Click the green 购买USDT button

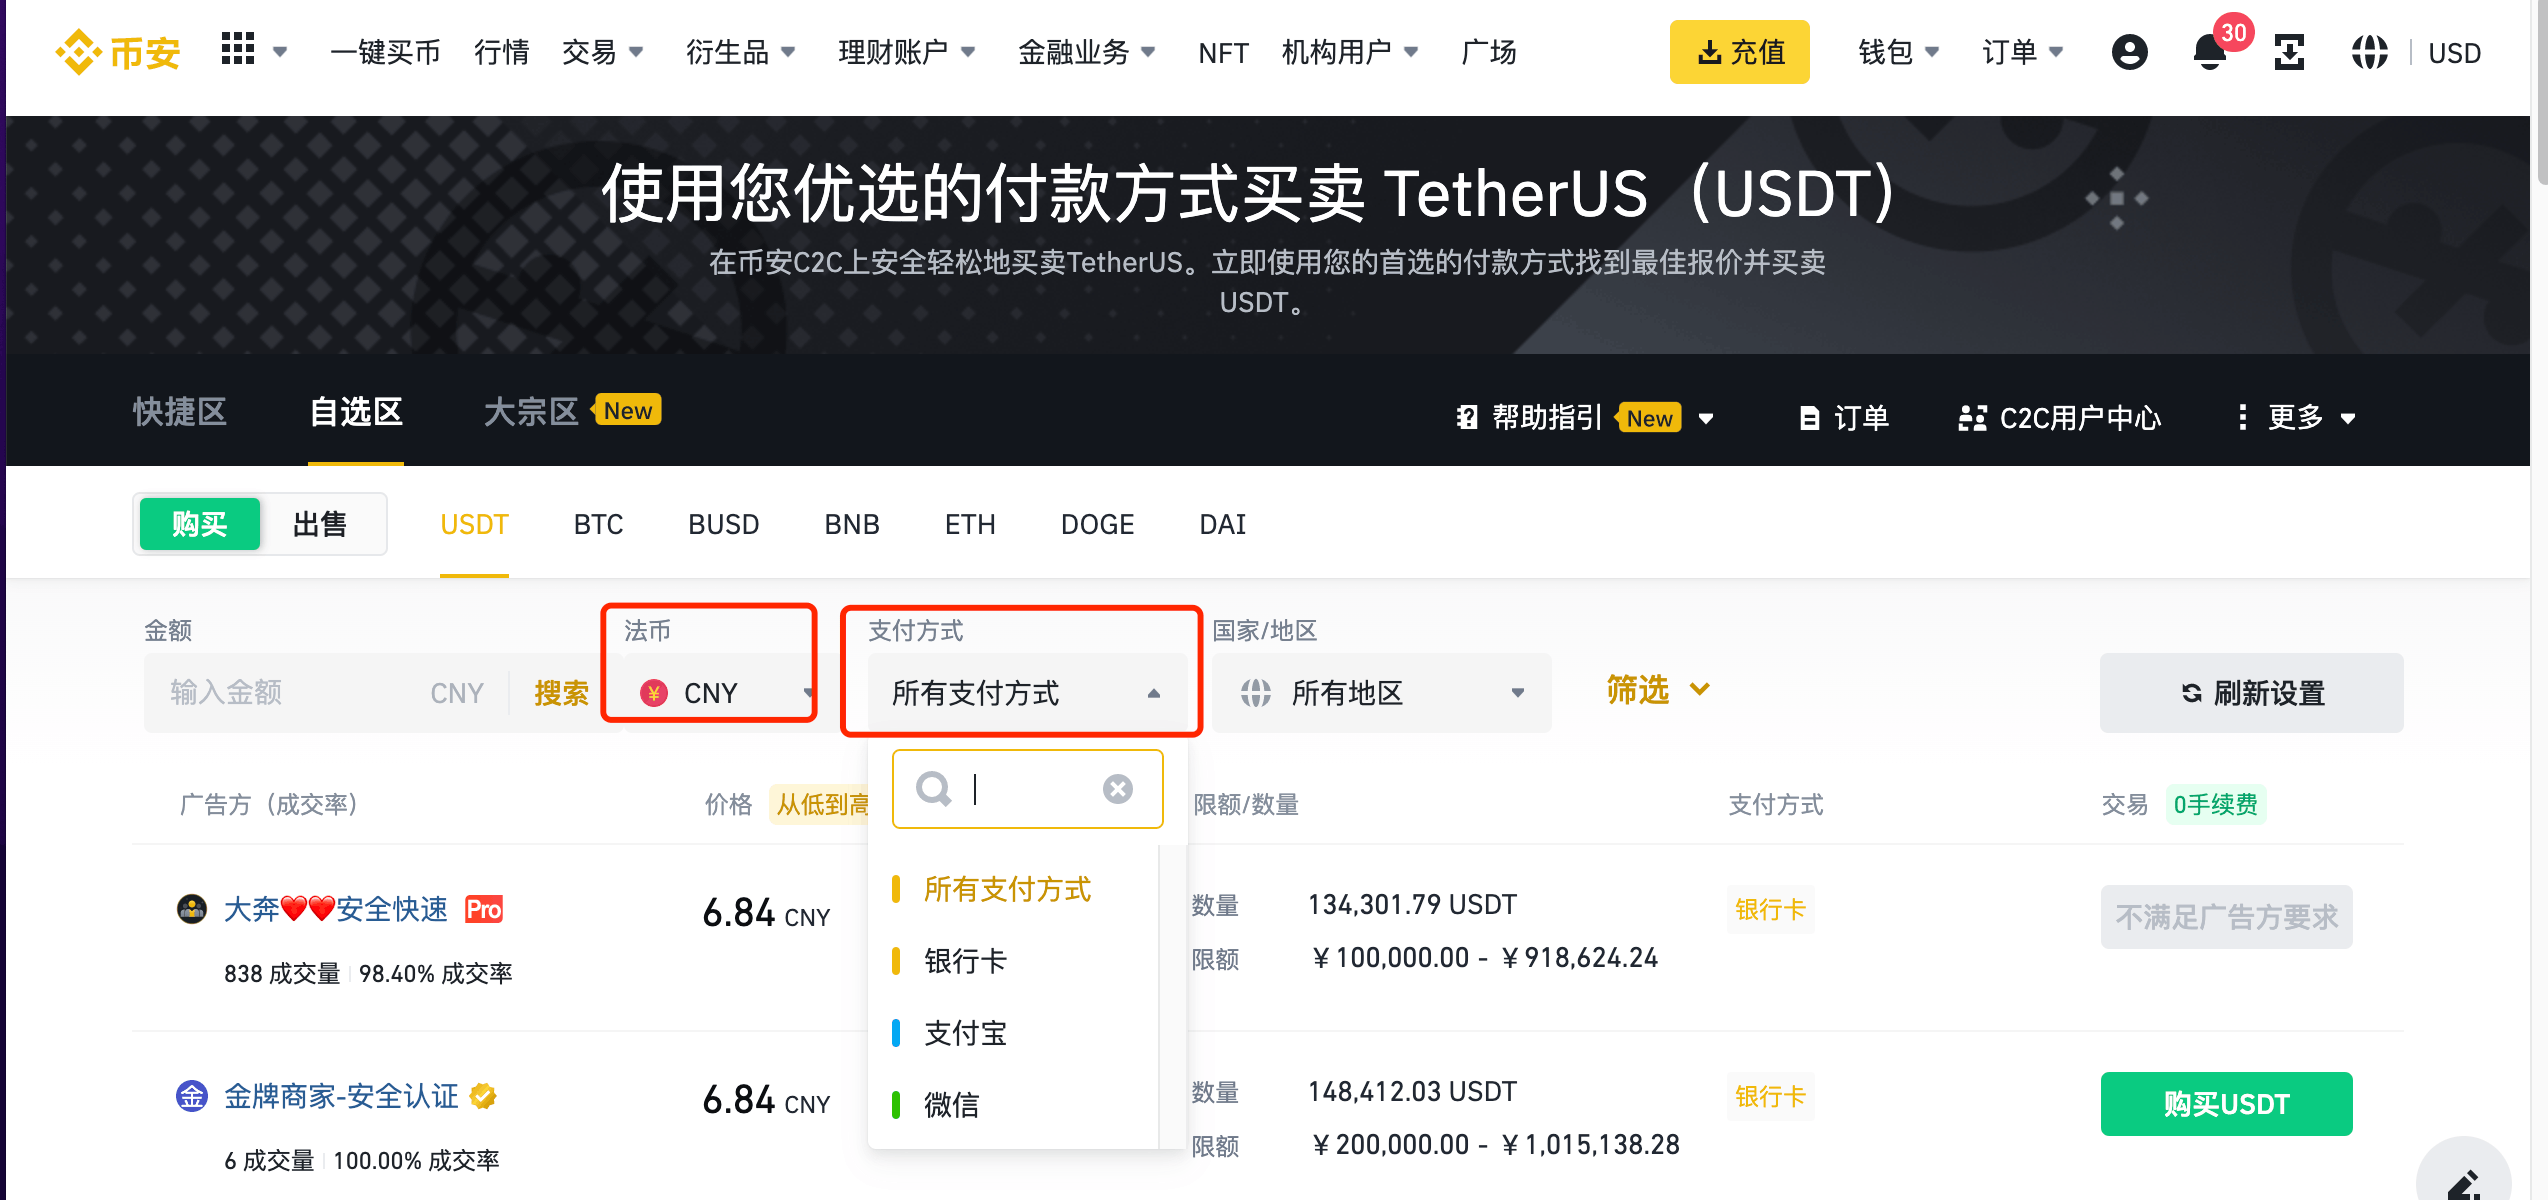point(2226,1104)
